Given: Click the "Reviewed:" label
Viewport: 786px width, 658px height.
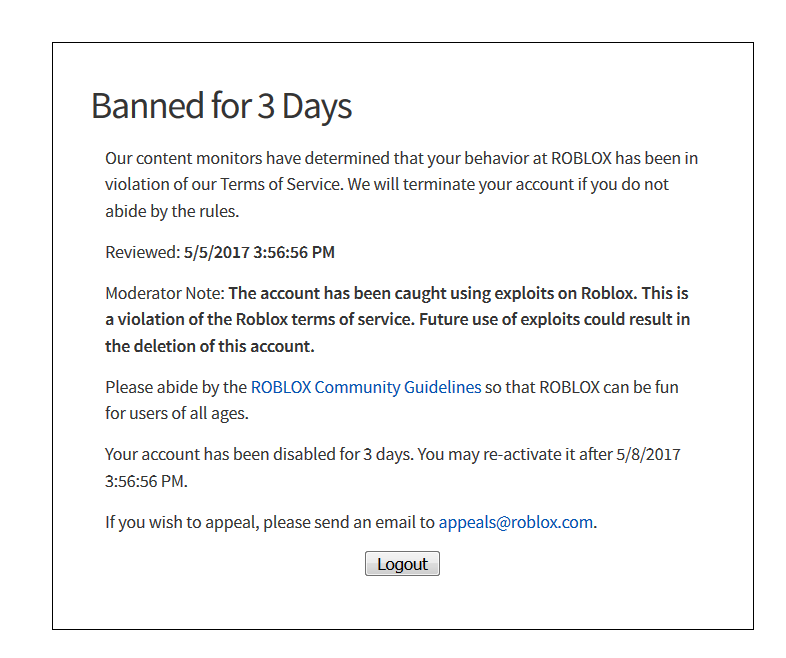Looking at the screenshot, I should coord(142,252).
